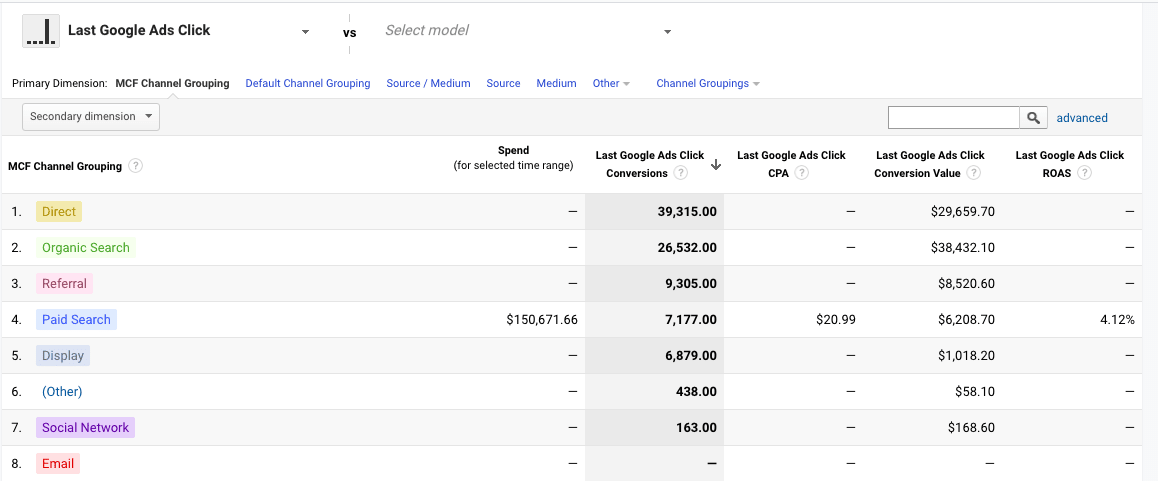Viewport: 1158px width, 481px height.
Task: Switch to Default Channel Grouping dimension
Action: point(308,84)
